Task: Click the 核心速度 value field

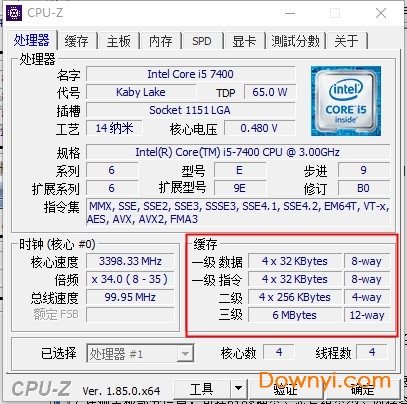Action: (x=130, y=261)
